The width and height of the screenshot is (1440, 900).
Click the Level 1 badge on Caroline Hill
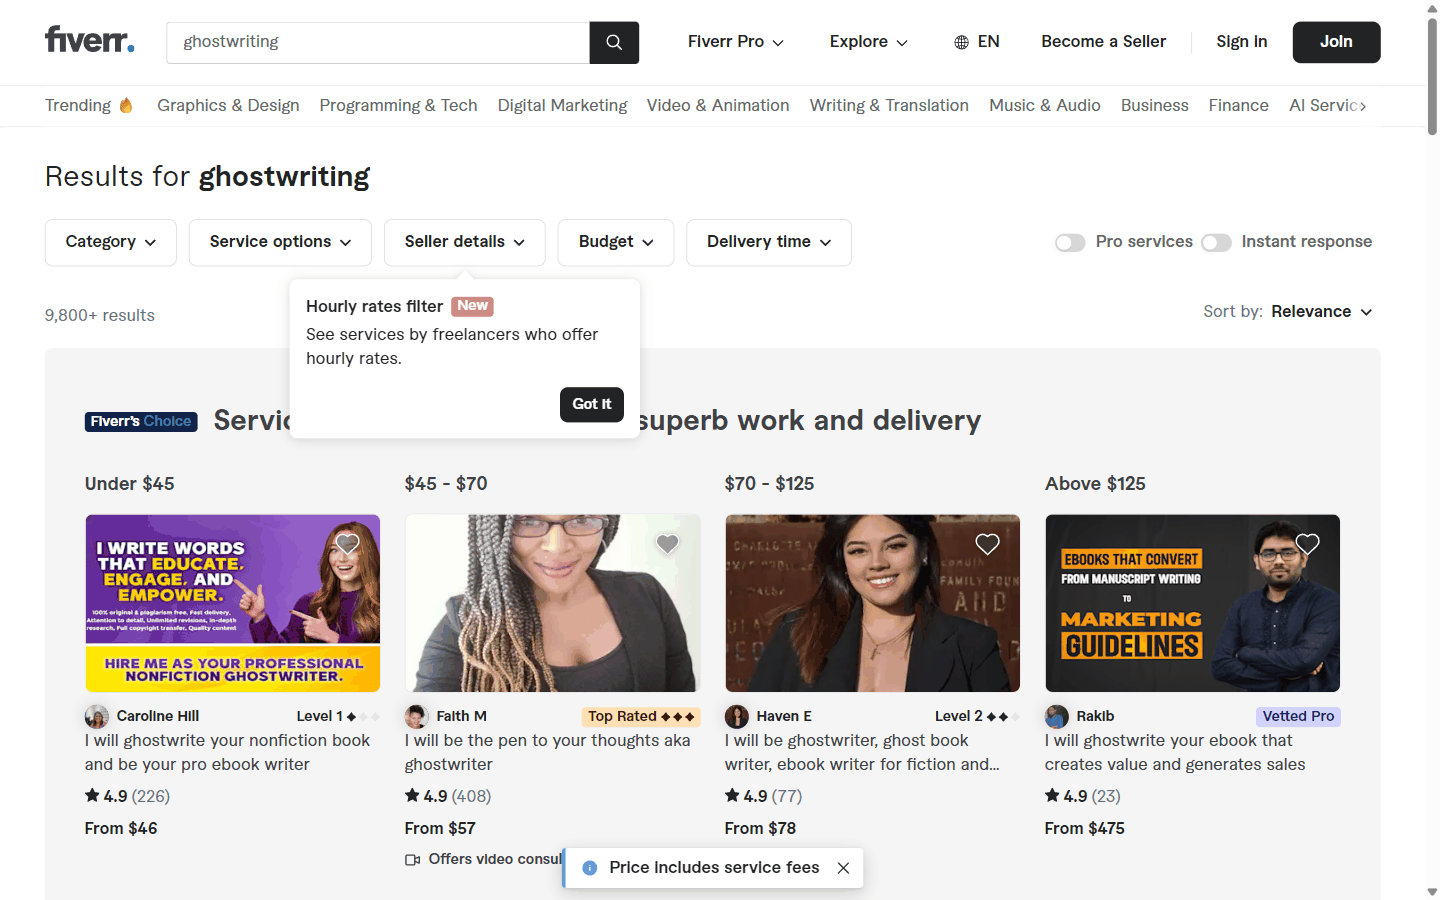click(338, 716)
